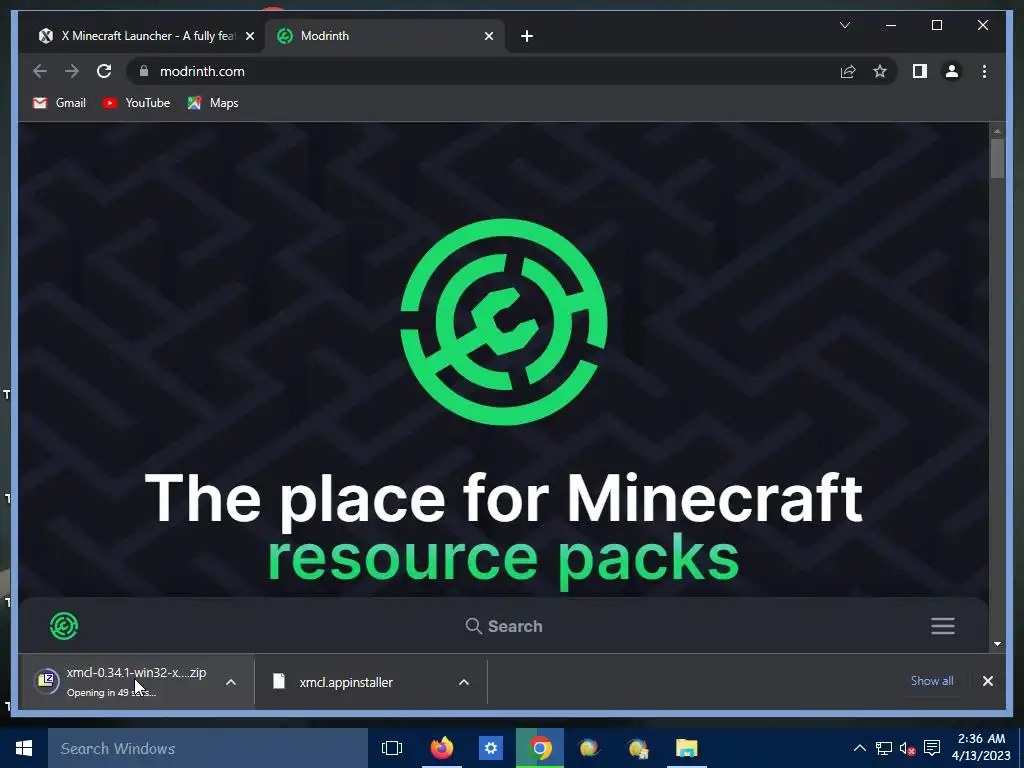The image size is (1024, 768).
Task: View site information via the lock icon
Action: click(144, 71)
